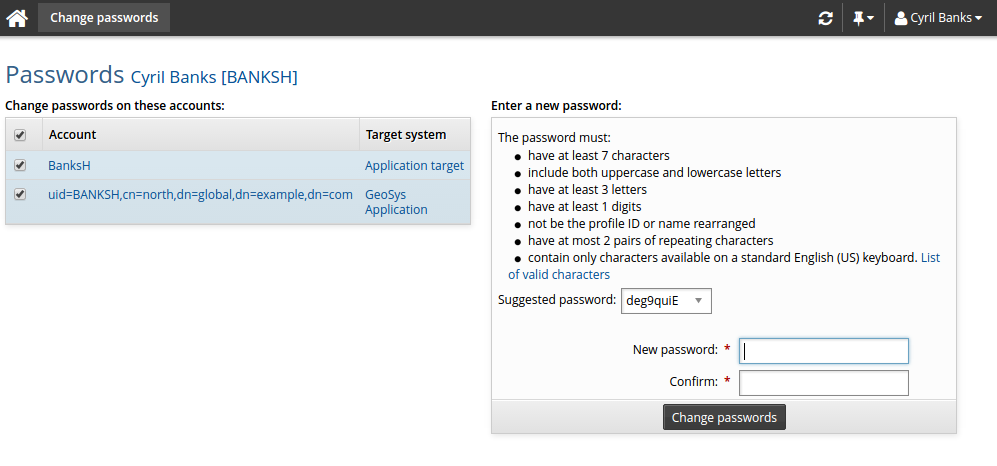This screenshot has height=466, width=997.
Task: Open the Cyril Banks user menu
Action: (937, 18)
